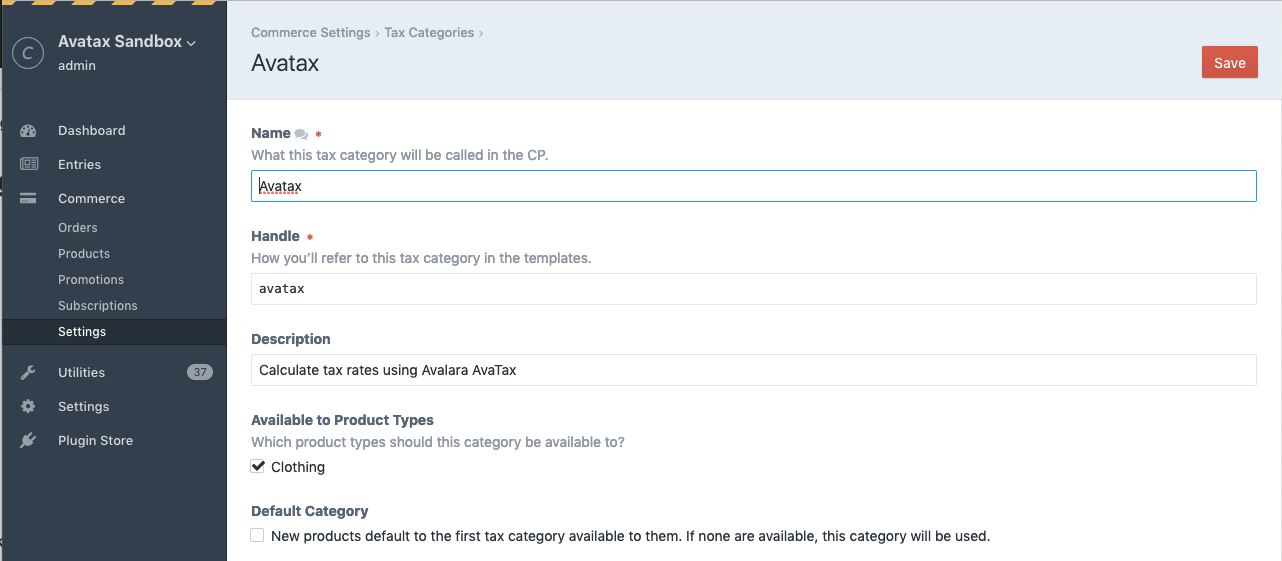Screen dimensions: 1282x561
Task: Click the Commerce credit card icon
Action: tap(28, 199)
